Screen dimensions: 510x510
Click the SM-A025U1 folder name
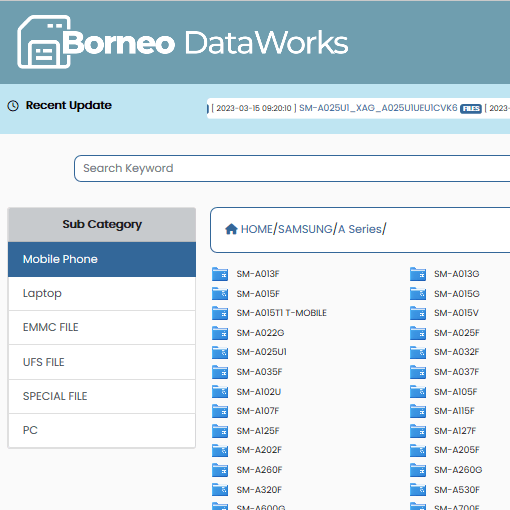pos(262,352)
